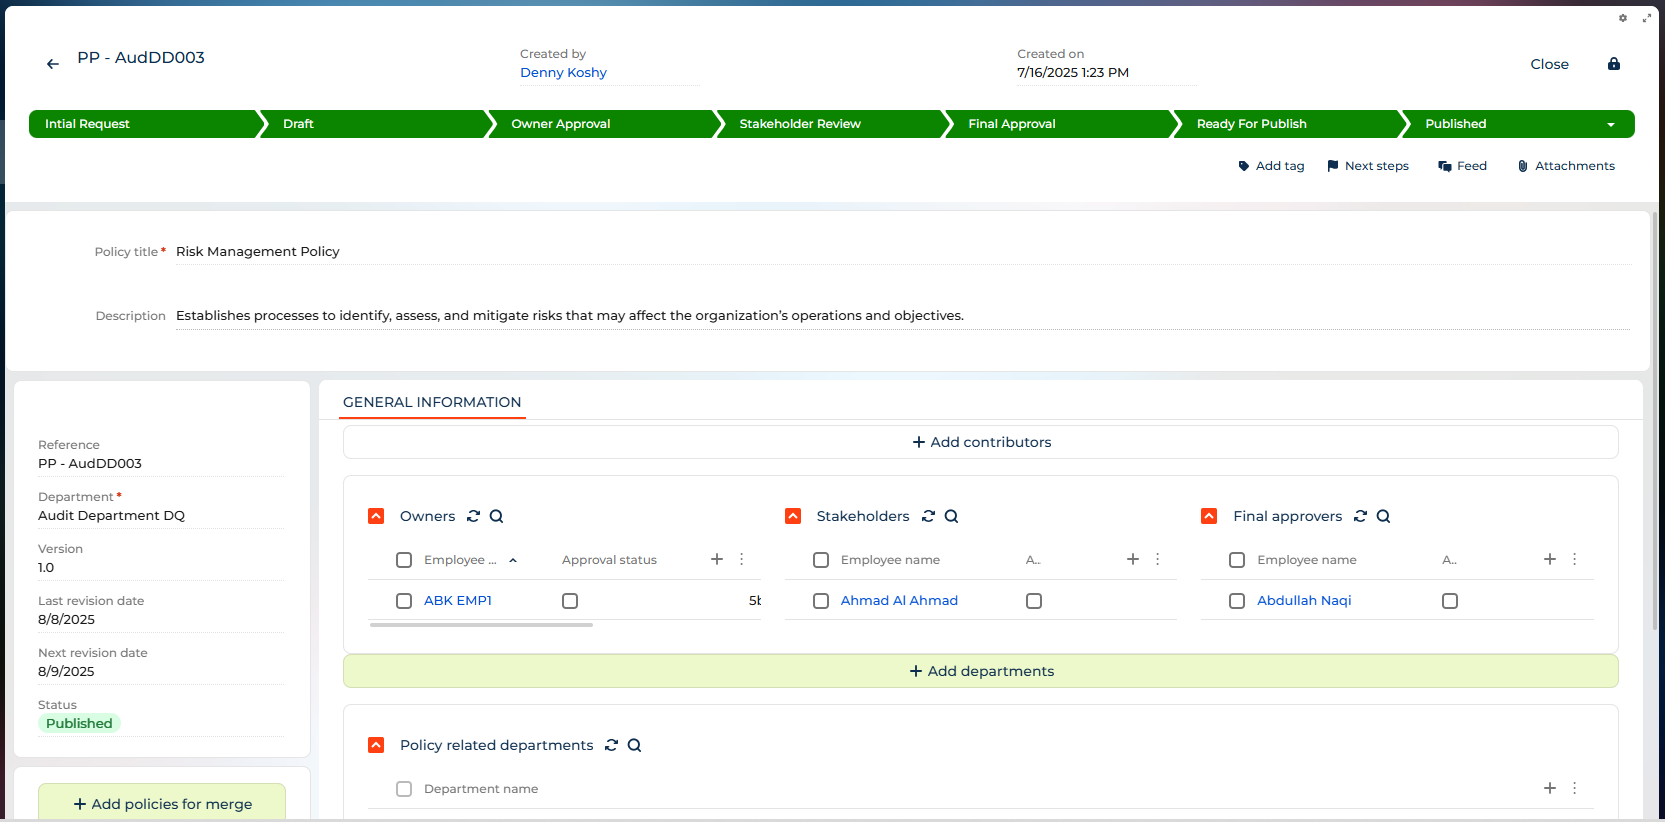Viewport: 1665px width, 822px height.
Task: Open the Published stage dropdown arrow
Action: 1610,125
